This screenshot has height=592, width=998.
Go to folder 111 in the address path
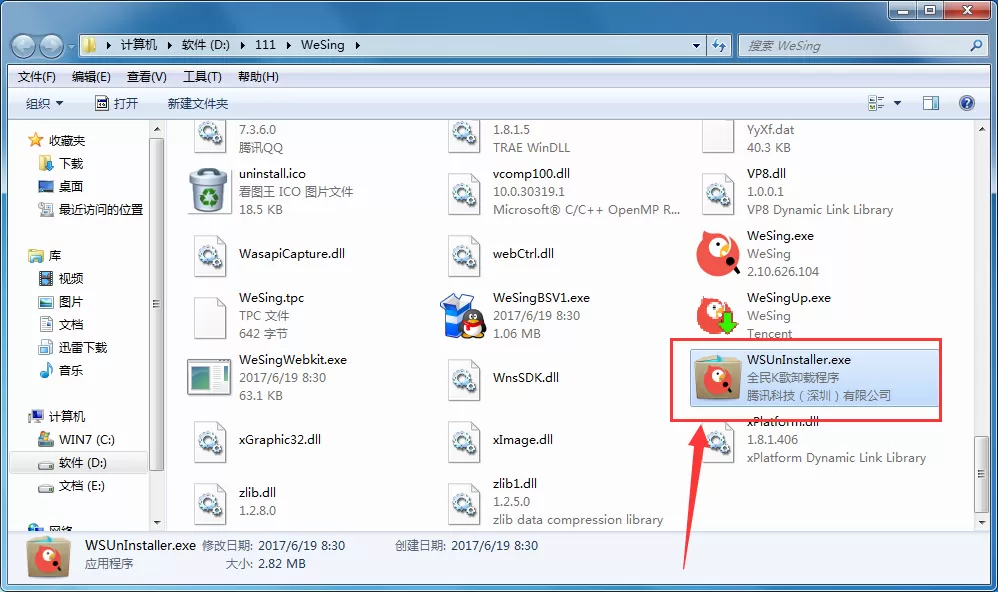[265, 45]
